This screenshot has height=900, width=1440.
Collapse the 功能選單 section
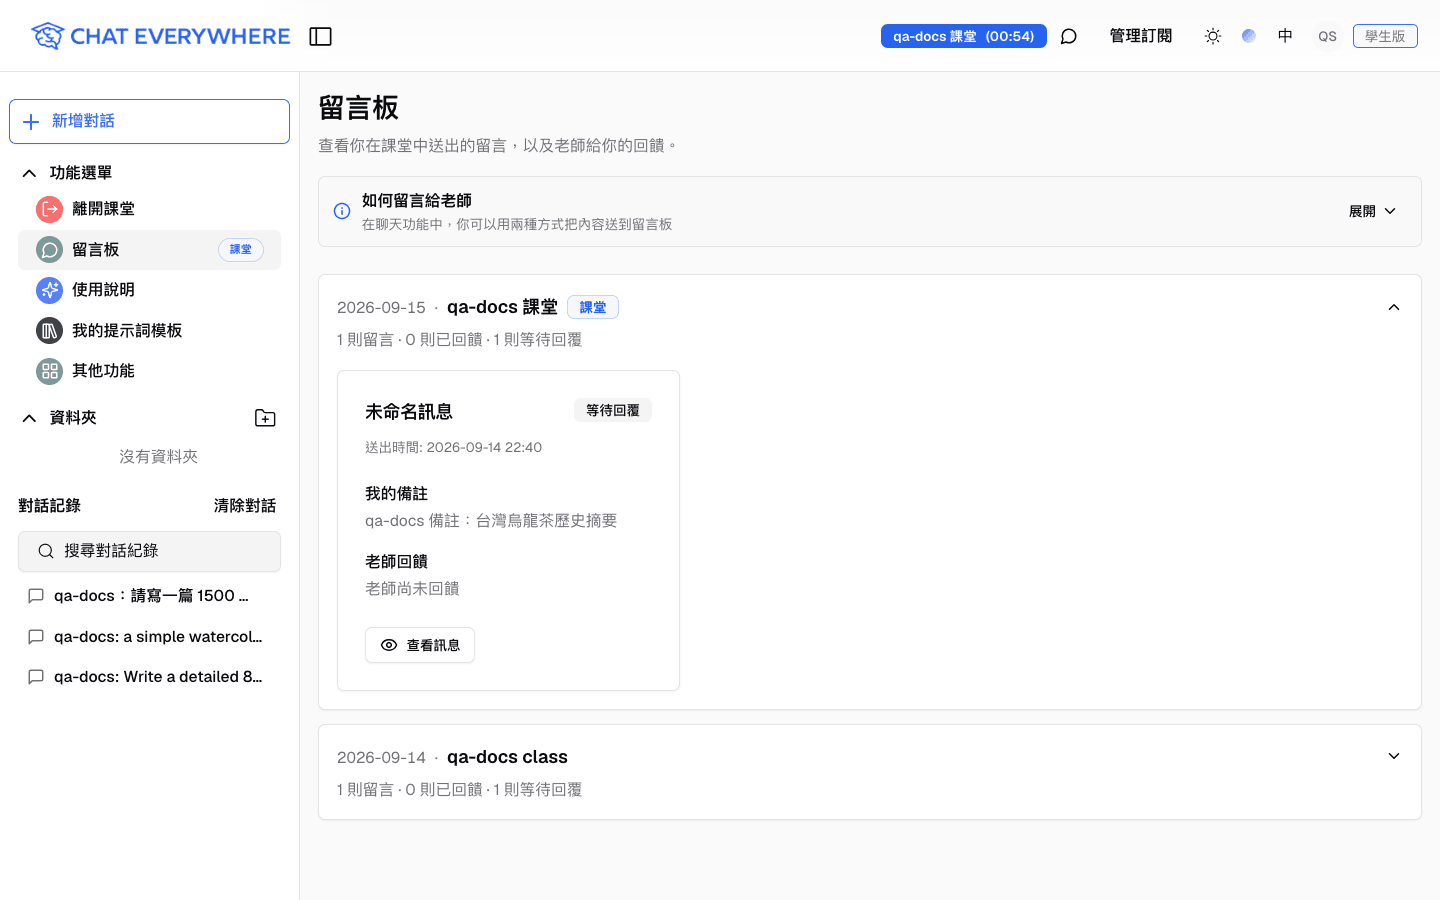29,173
